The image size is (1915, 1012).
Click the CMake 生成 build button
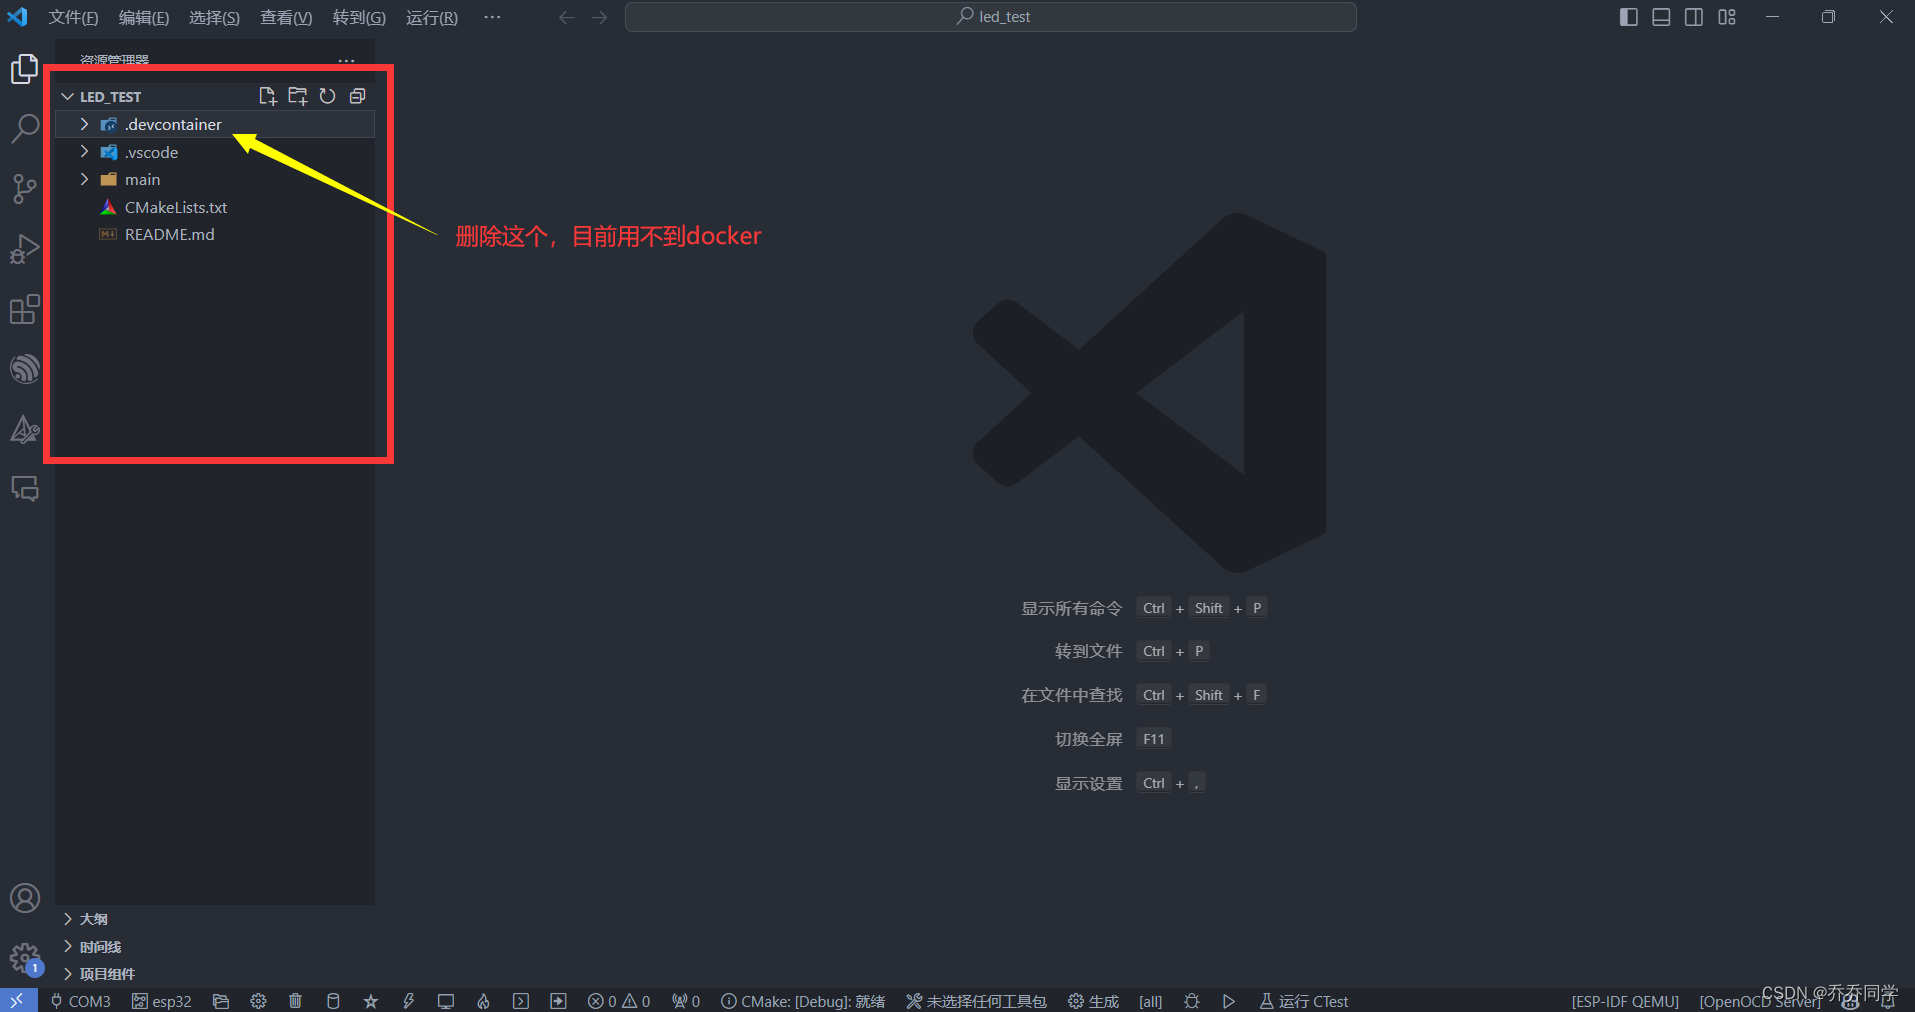(x=1093, y=1001)
